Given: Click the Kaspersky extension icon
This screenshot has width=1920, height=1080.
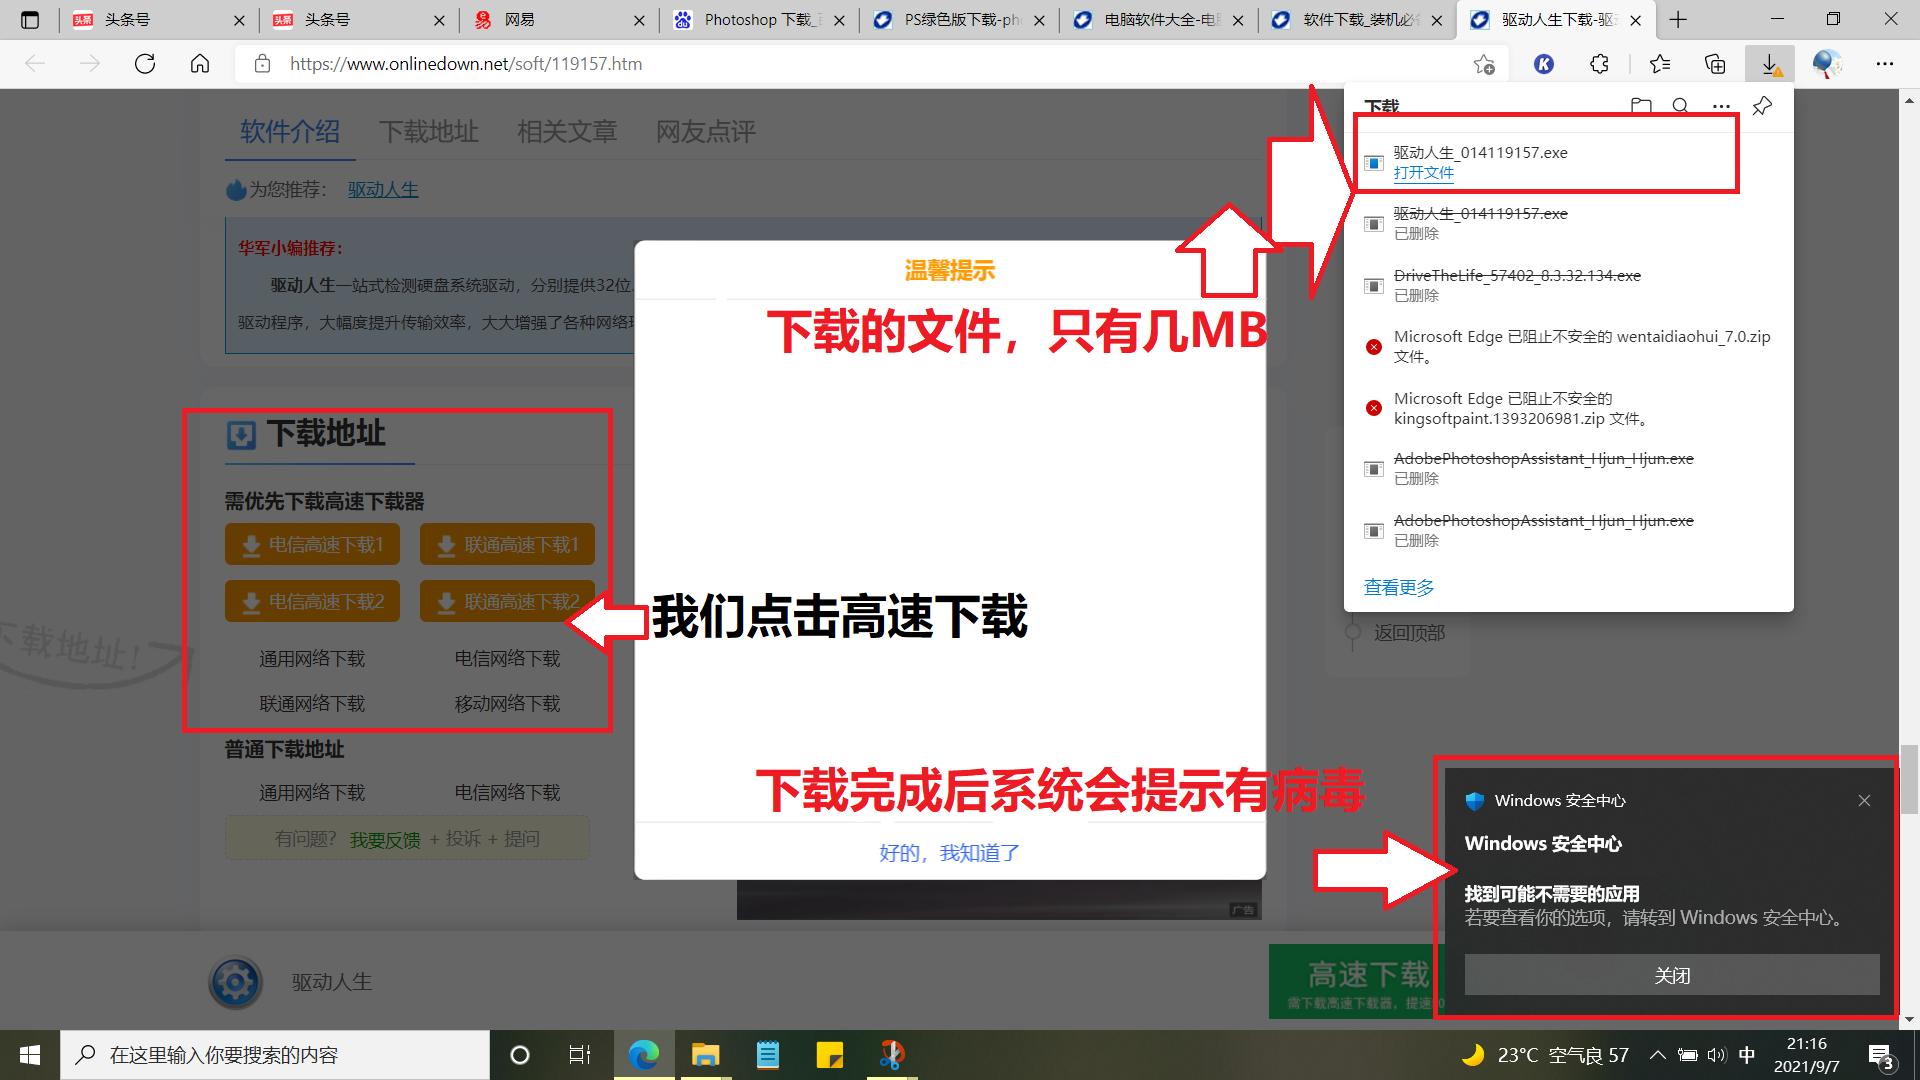Looking at the screenshot, I should (x=1545, y=63).
